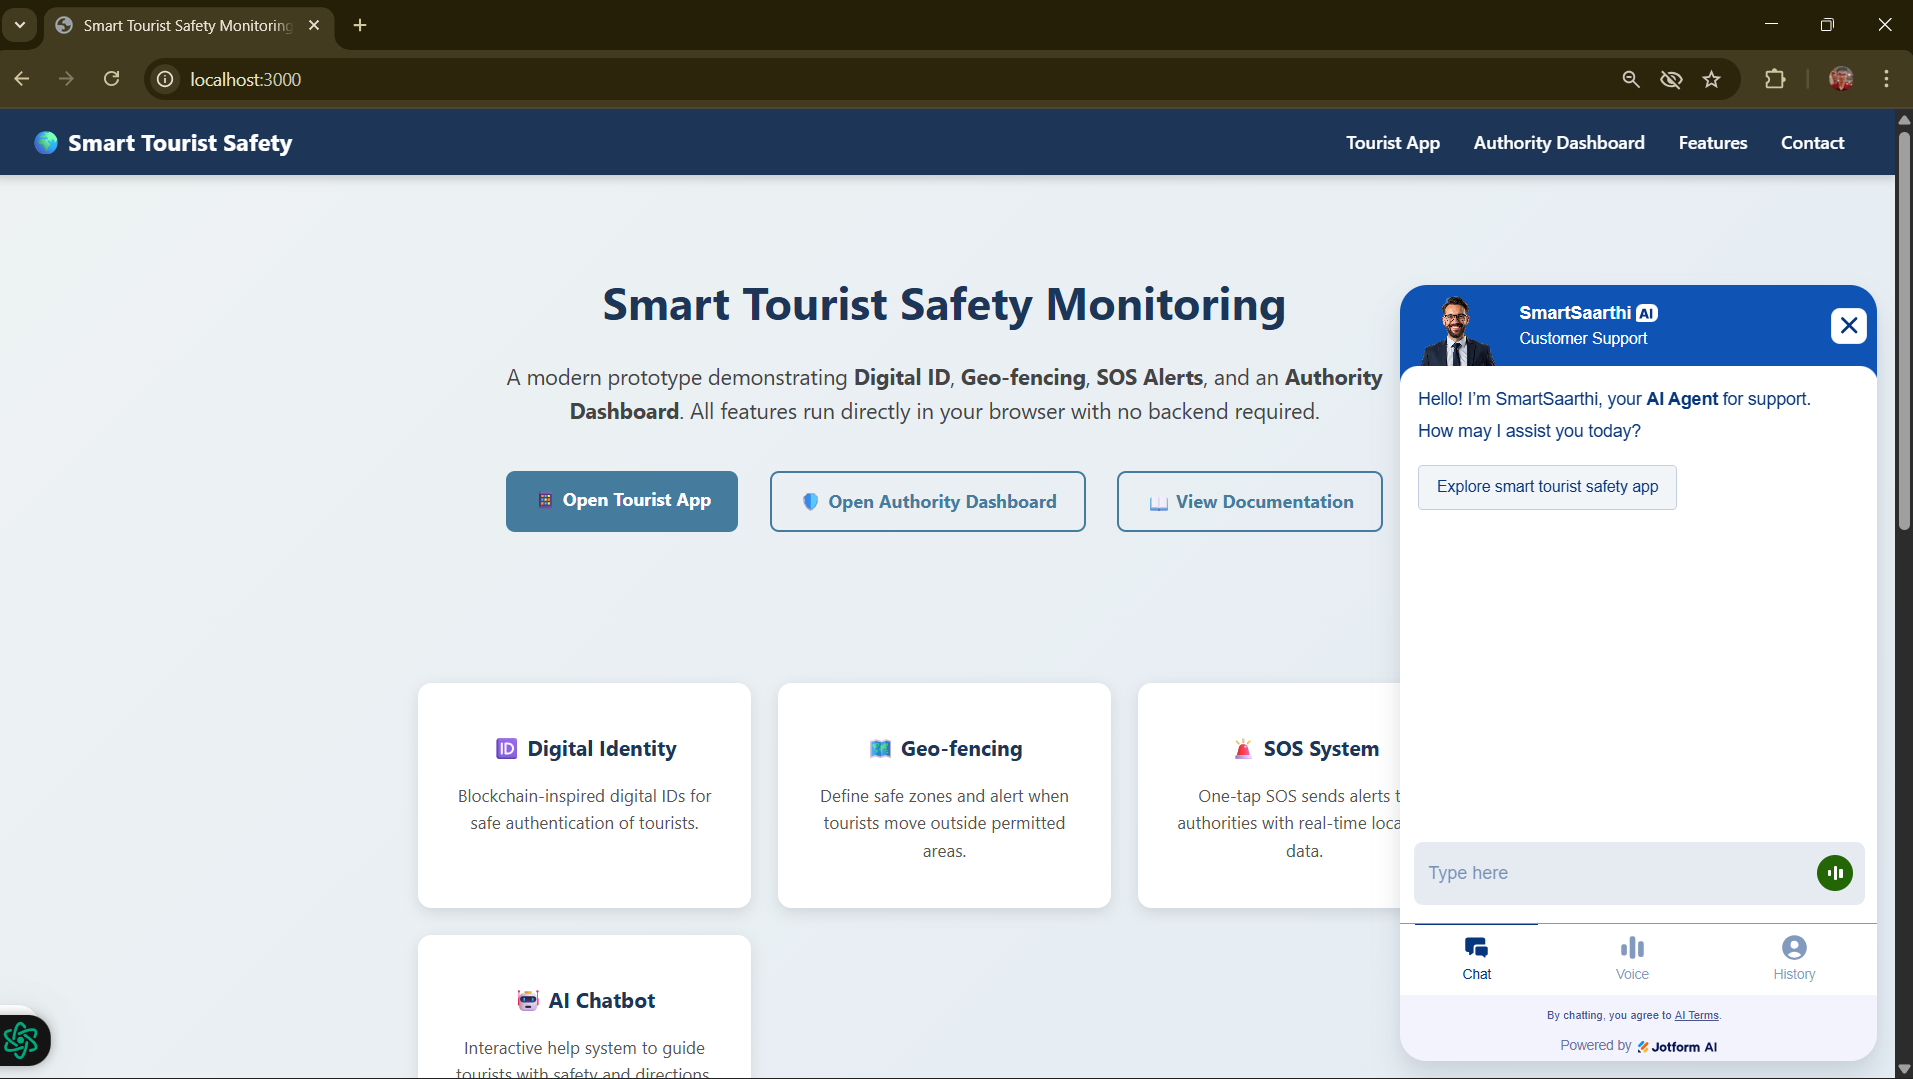The height and width of the screenshot is (1079, 1913).
Task: Open the zoom magnifier icon in address bar
Action: [1631, 79]
